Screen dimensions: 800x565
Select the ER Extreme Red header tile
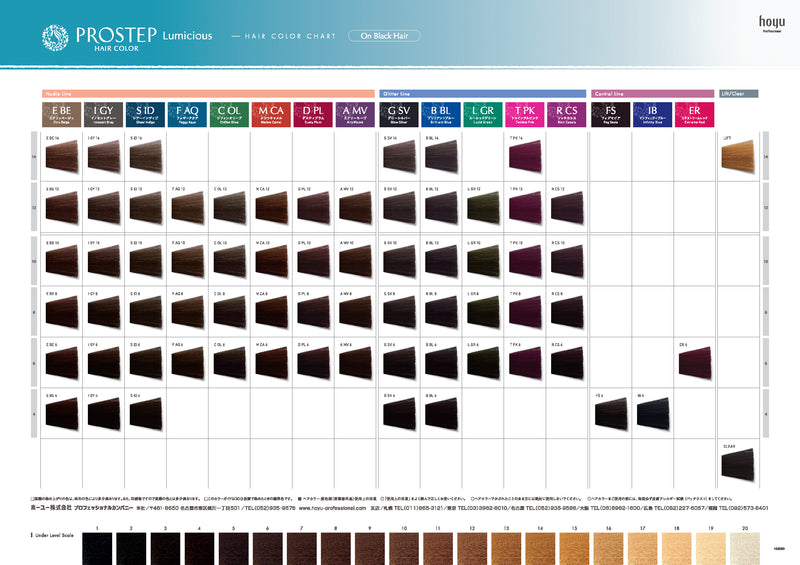click(x=694, y=113)
